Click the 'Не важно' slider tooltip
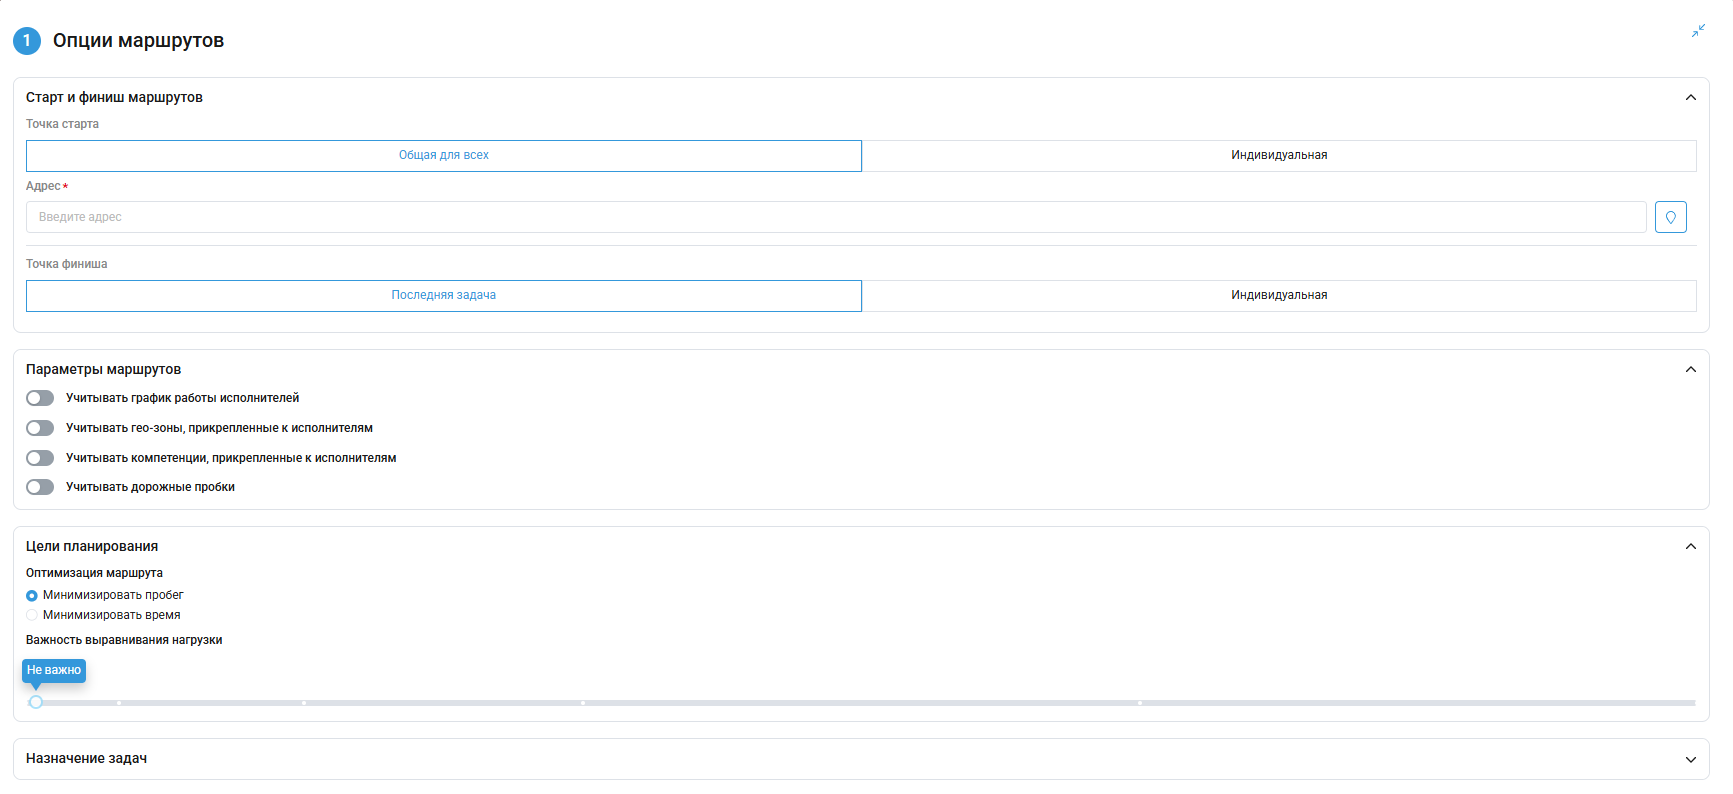The width and height of the screenshot is (1733, 794). [54, 670]
